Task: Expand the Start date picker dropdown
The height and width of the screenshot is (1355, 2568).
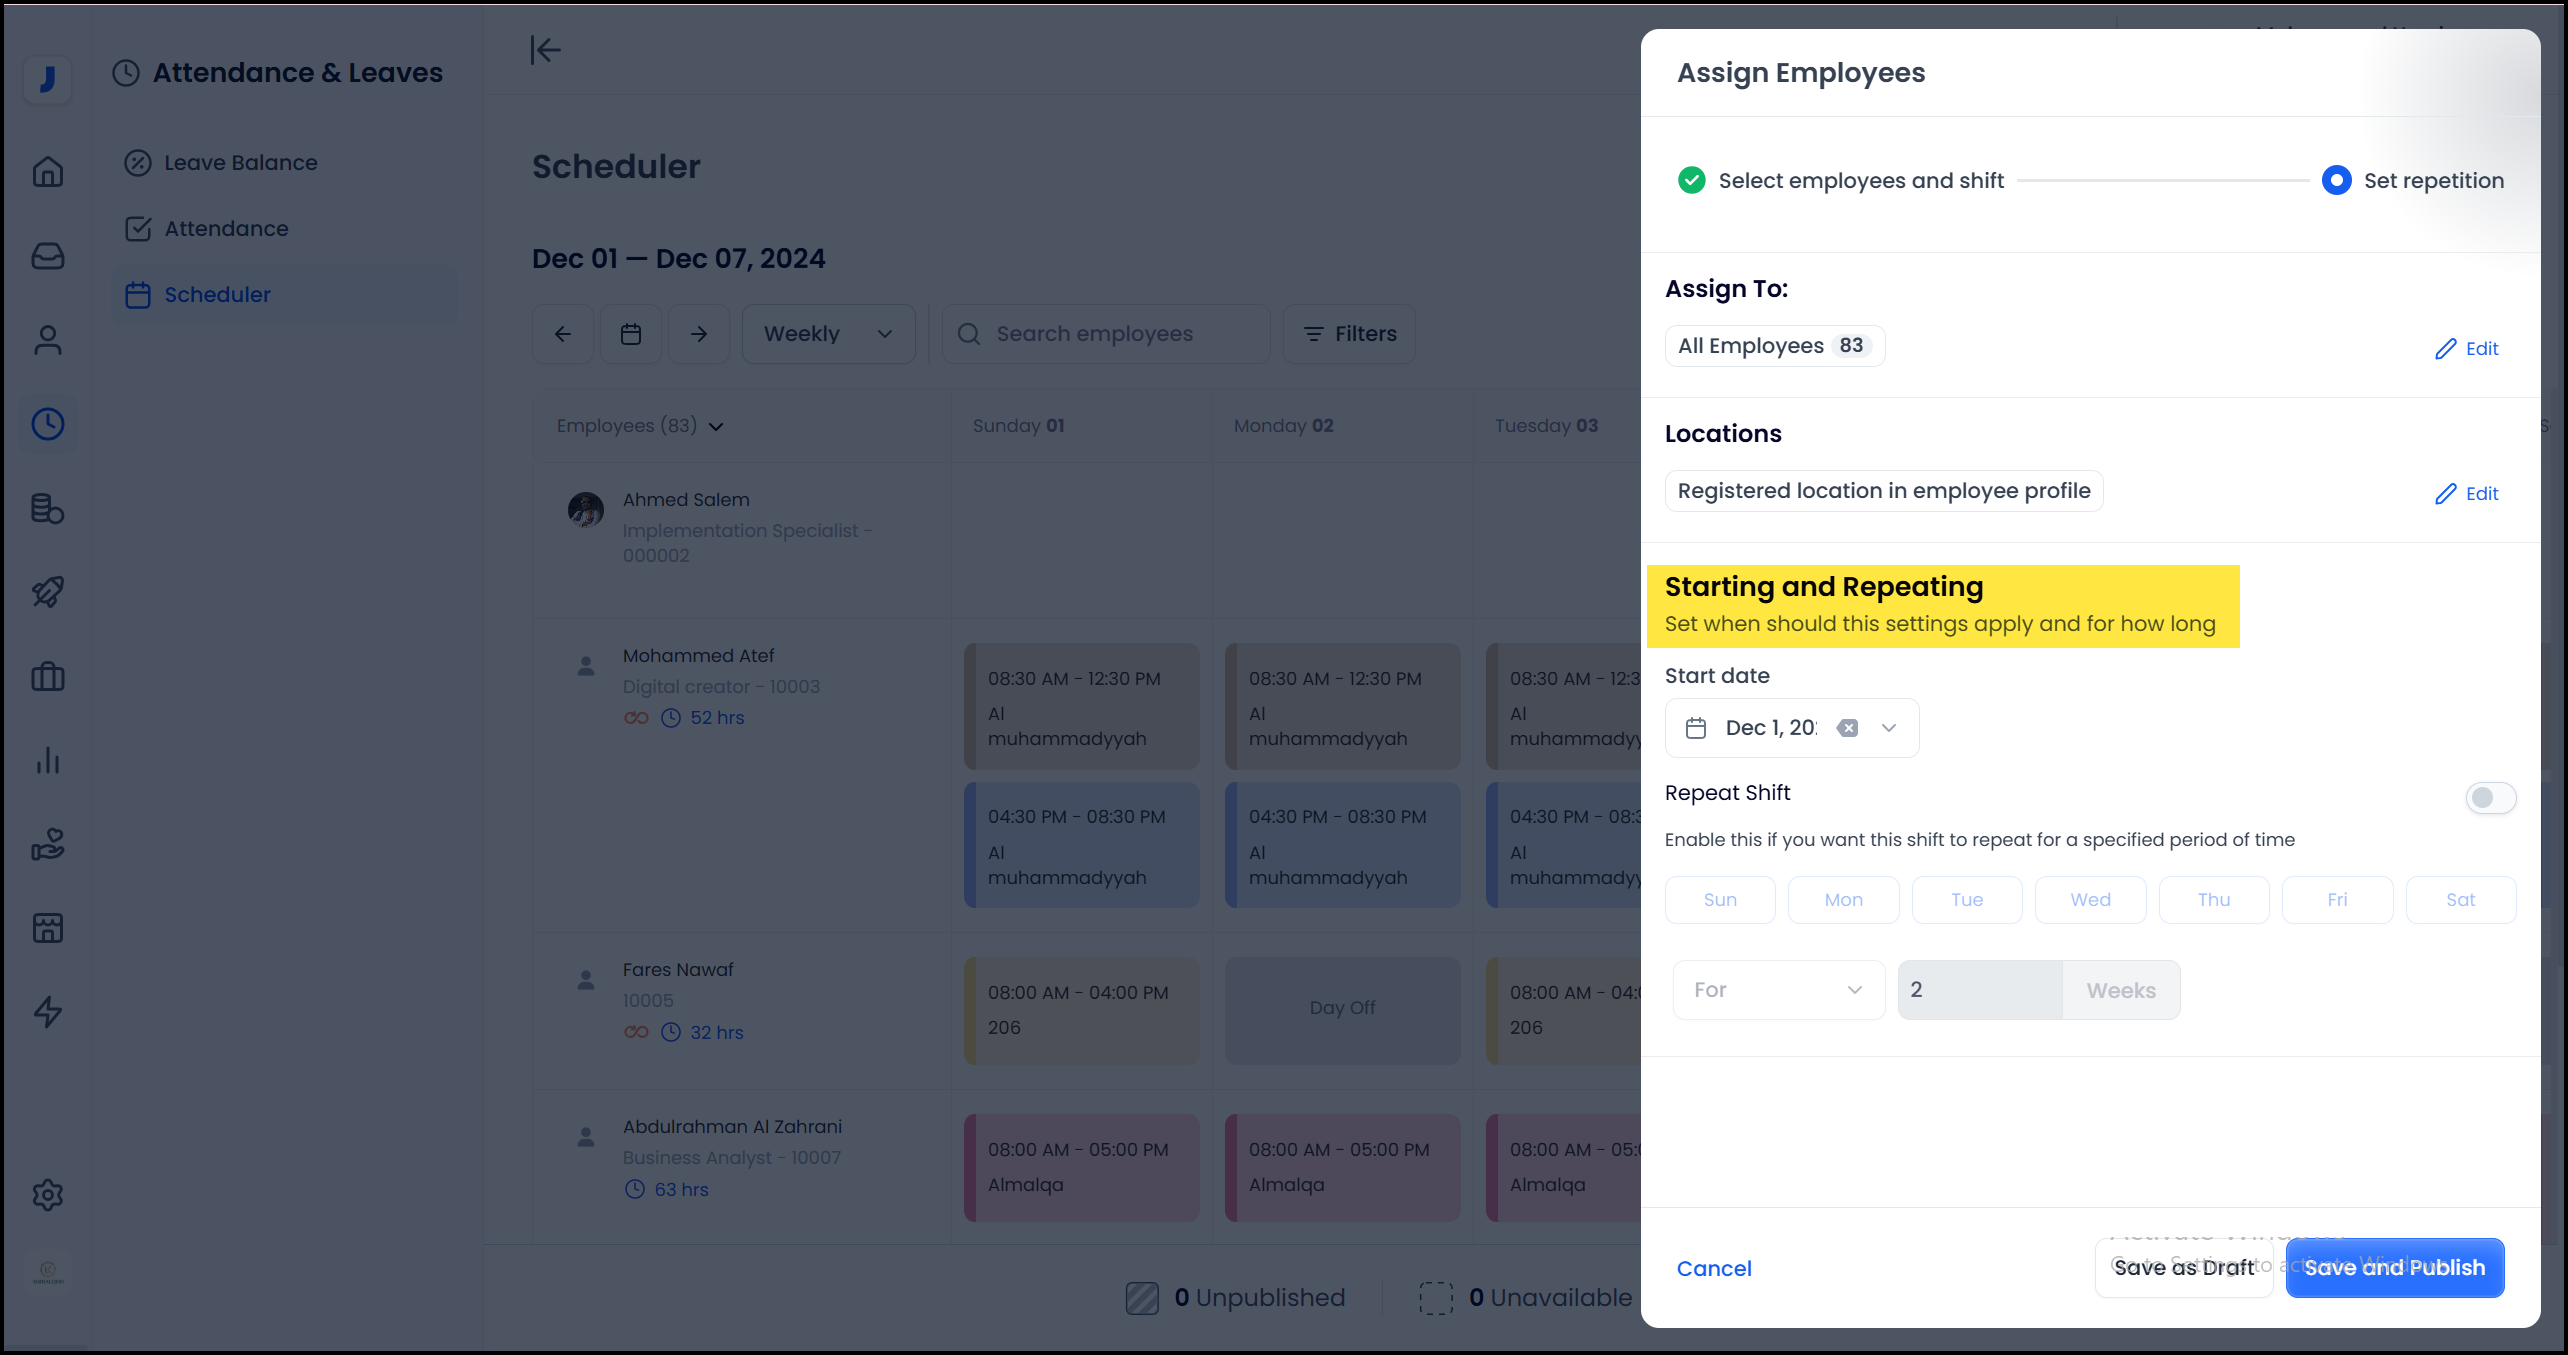Action: pos(1888,727)
